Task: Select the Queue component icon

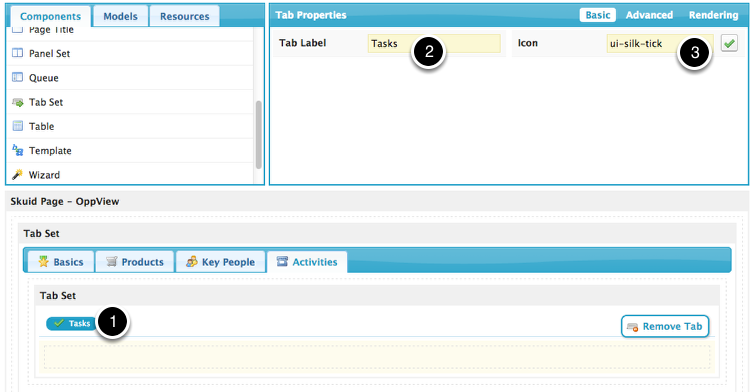Action: pyautogui.click(x=17, y=77)
